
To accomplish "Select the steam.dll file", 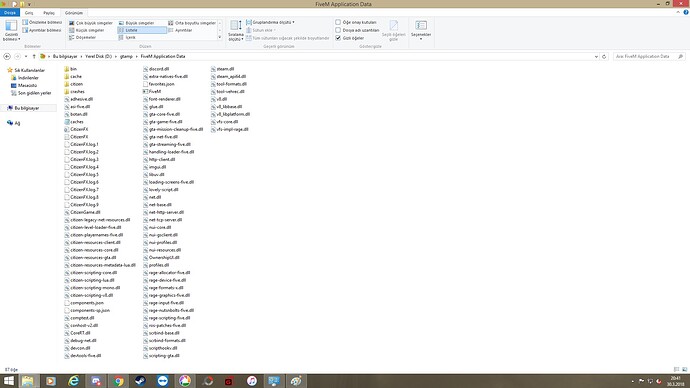I will (223, 69).
